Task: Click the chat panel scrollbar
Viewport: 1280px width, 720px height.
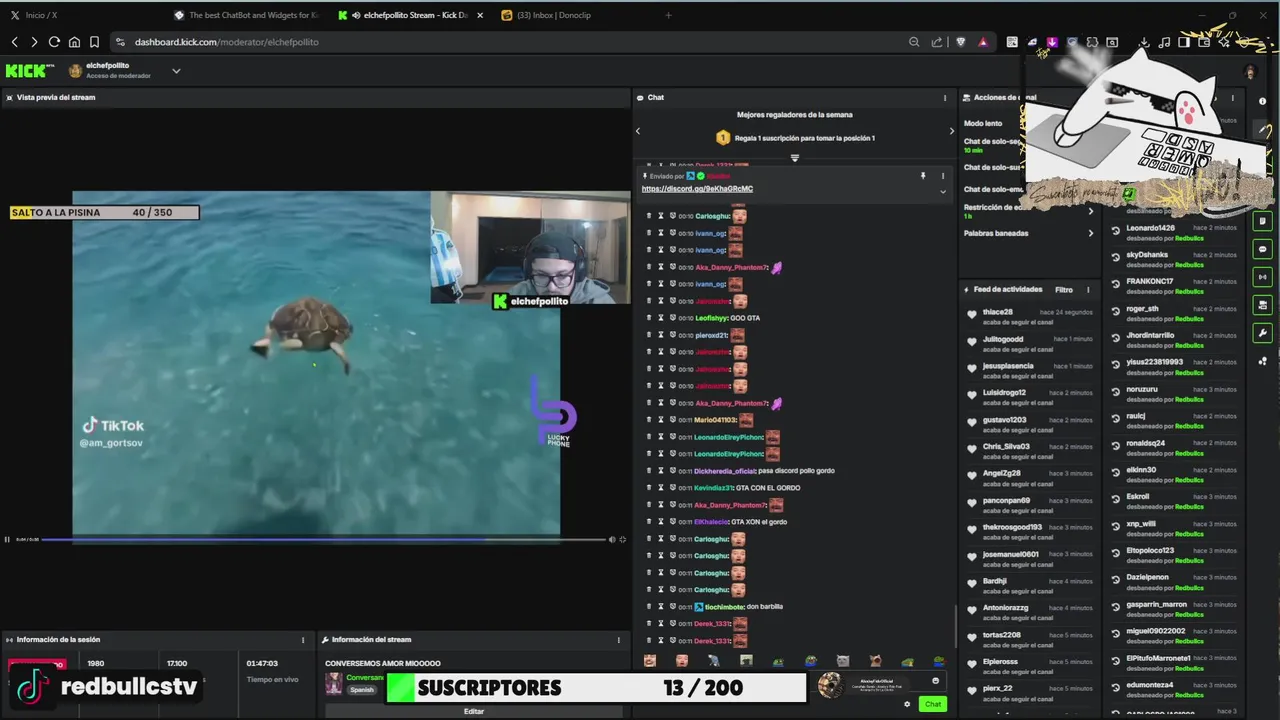Action: pos(955,628)
